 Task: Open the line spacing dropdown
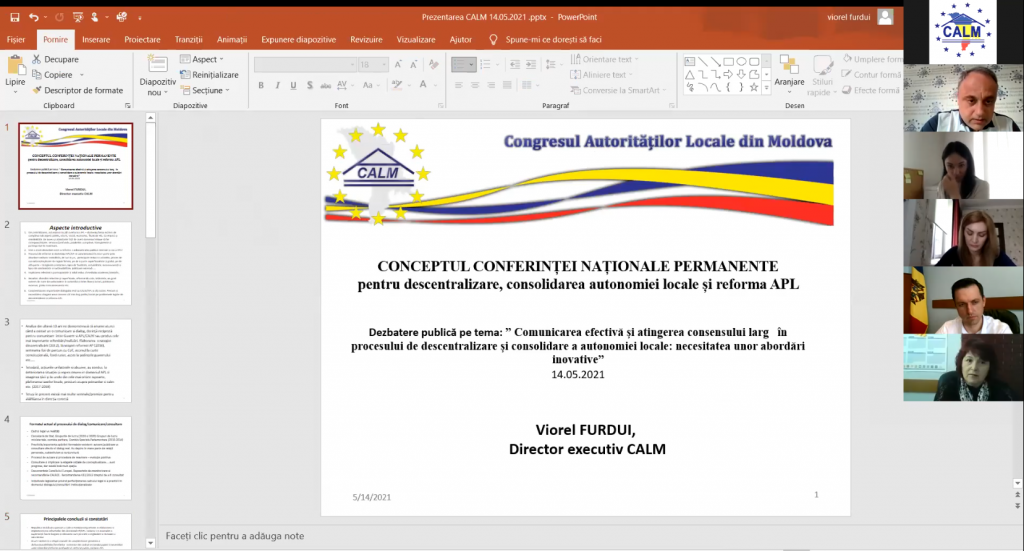(x=553, y=64)
